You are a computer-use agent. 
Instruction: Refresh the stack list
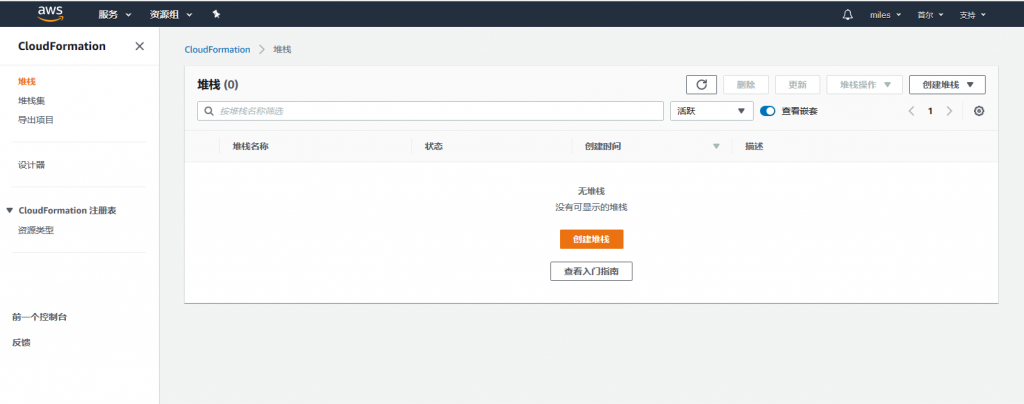tap(701, 85)
